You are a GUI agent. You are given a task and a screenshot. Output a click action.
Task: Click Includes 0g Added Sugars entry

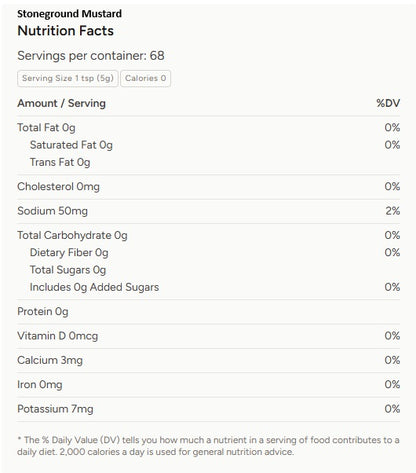(x=94, y=287)
